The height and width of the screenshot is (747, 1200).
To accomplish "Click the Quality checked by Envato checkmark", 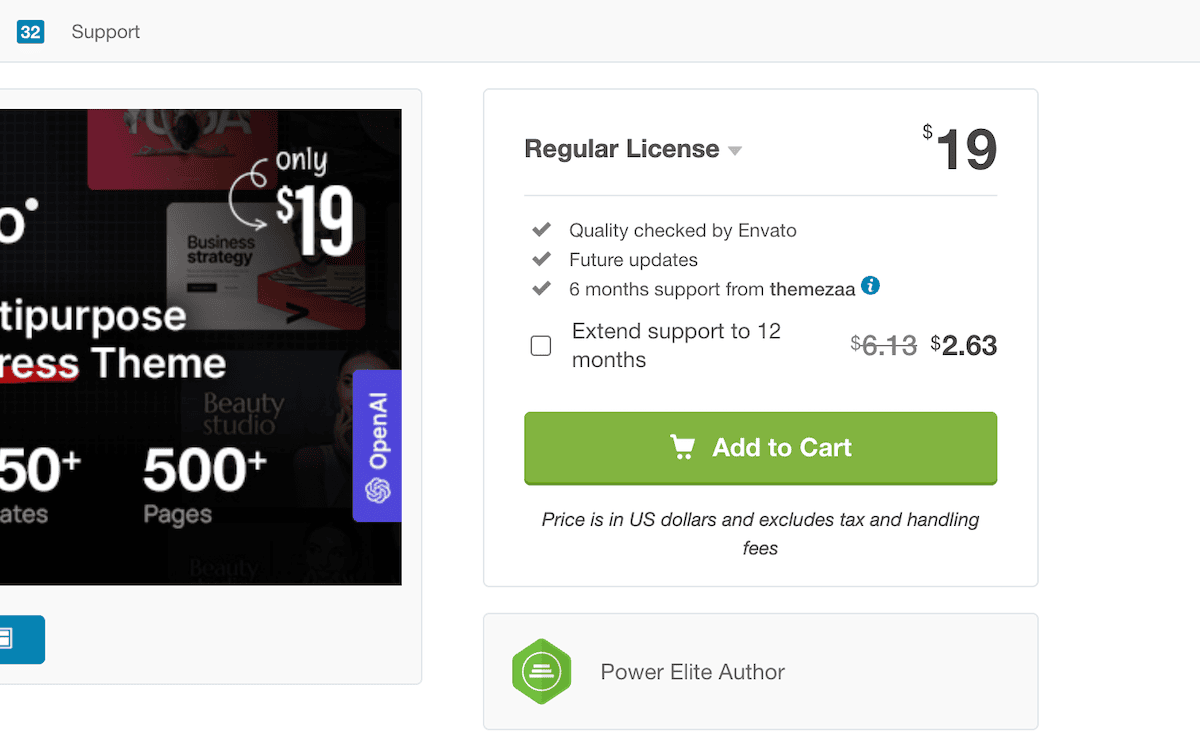I will [541, 230].
